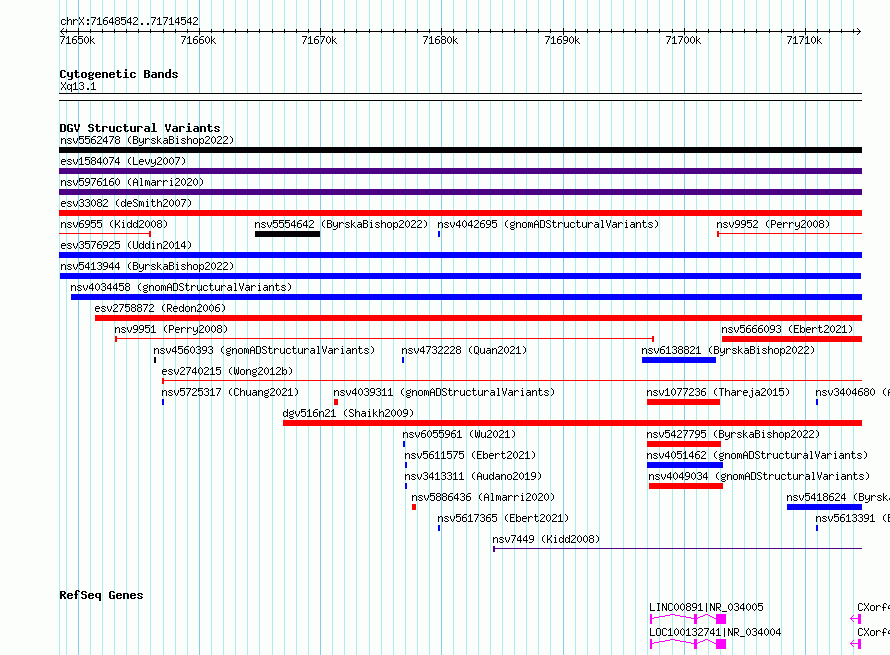Select nsv5886436 (Almarri2020) label

(483, 497)
